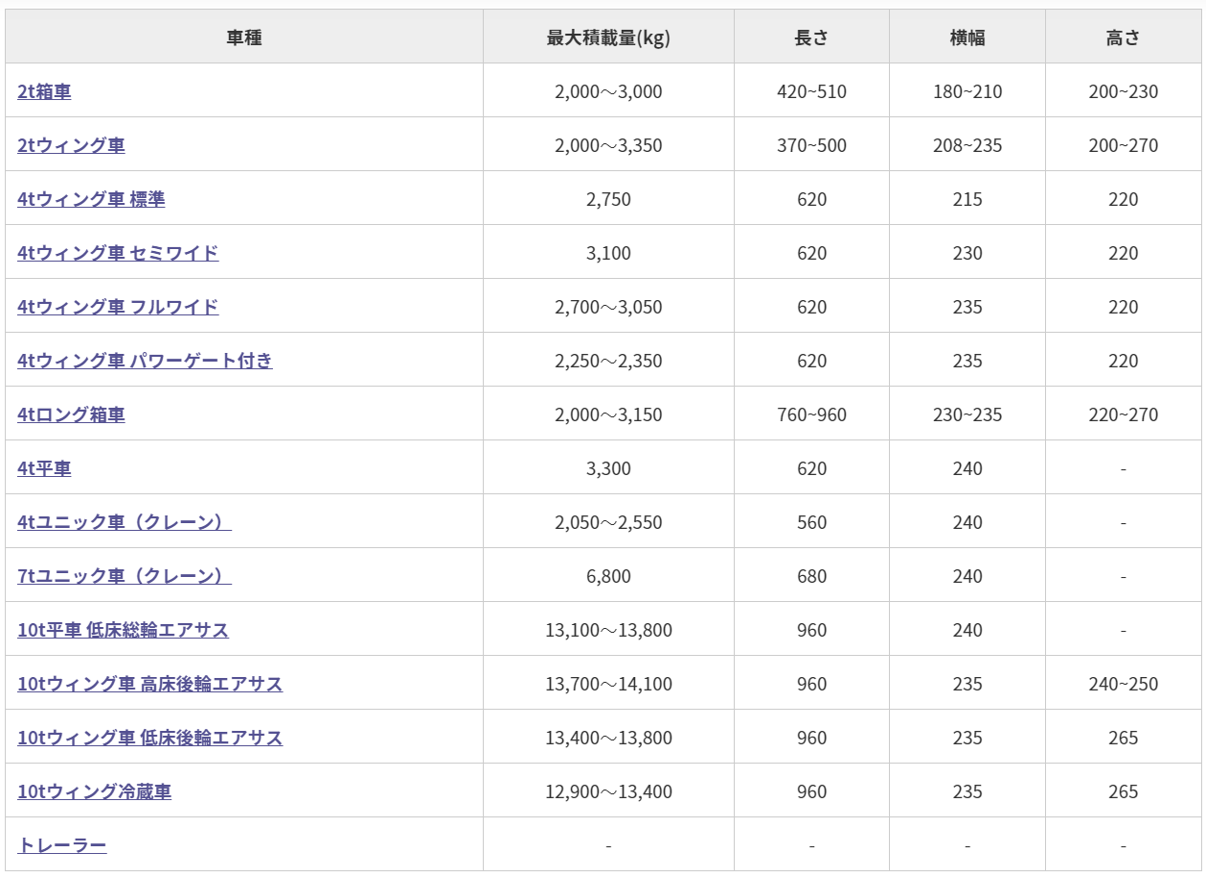Click the 220~270 height value

1123,415
